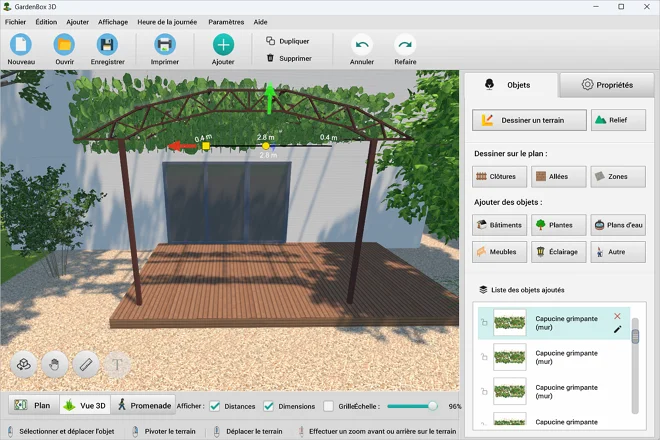Redo the action with Refaire
The width and height of the screenshot is (660, 440).
405,45
